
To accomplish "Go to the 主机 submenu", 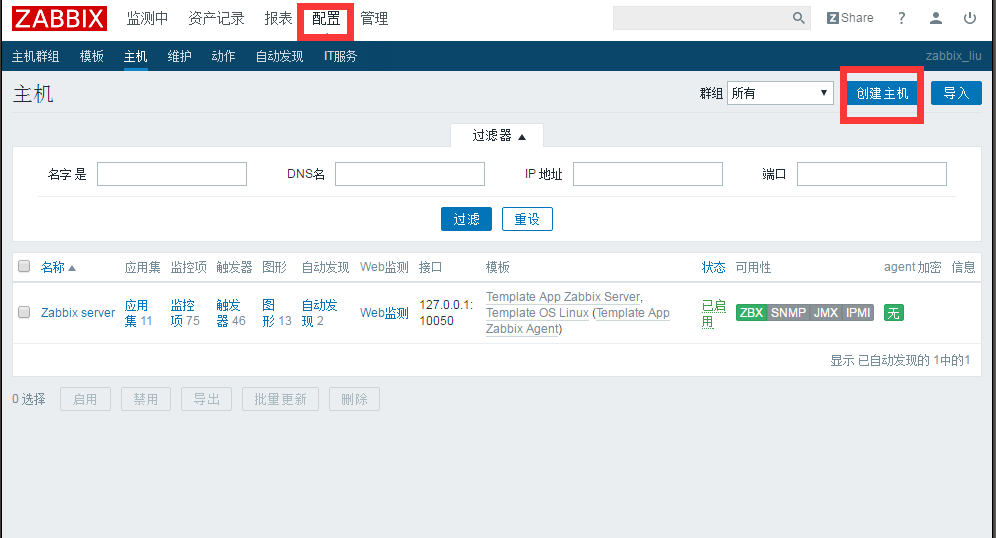I will click(x=135, y=57).
